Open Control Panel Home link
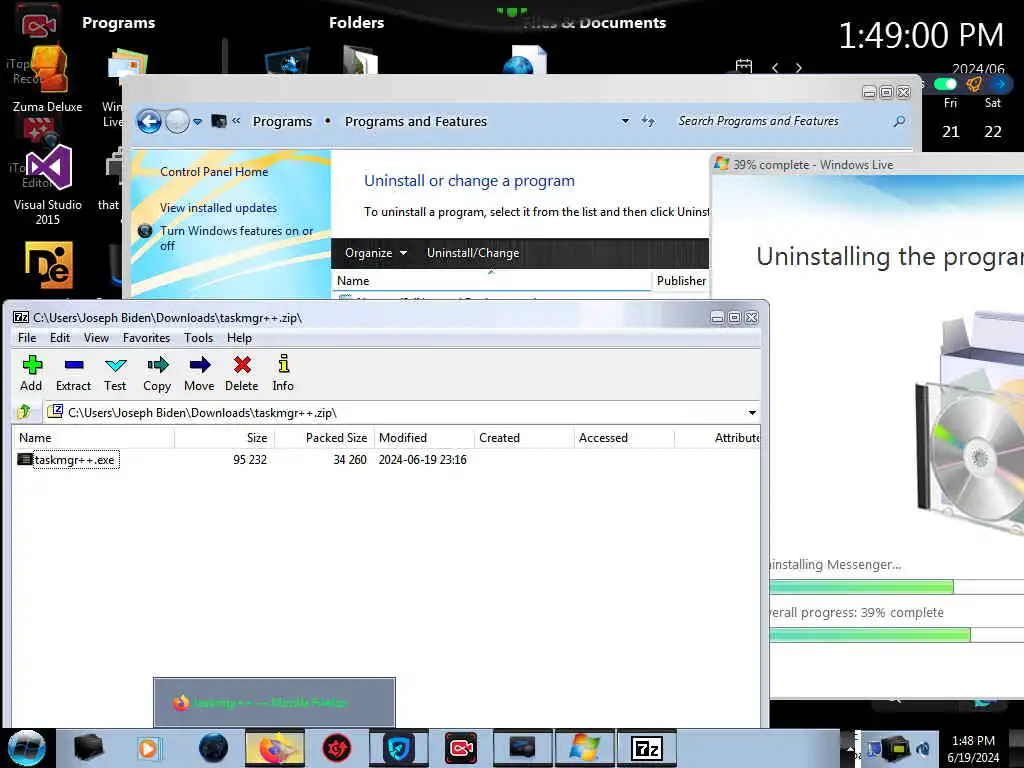This screenshot has height=768, width=1024. point(214,172)
